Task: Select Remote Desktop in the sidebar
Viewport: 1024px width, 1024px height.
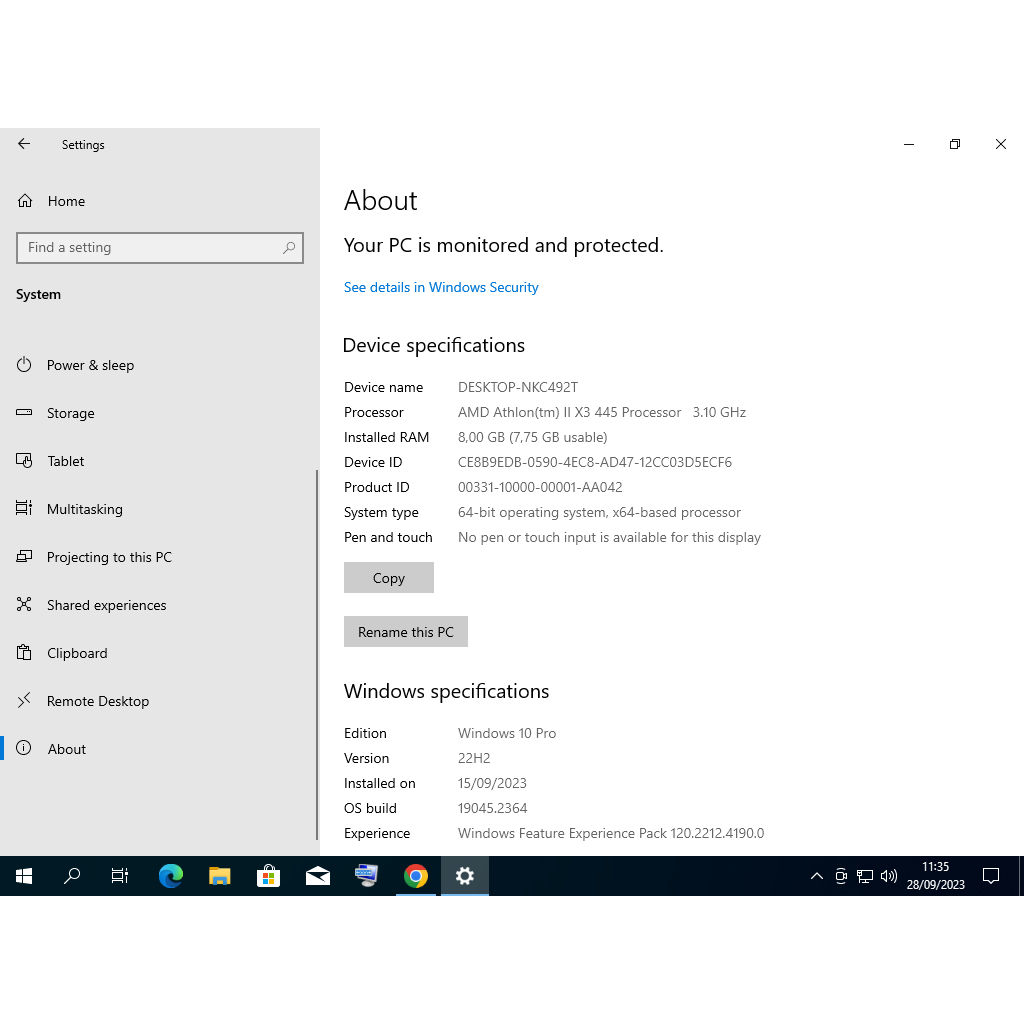Action: pyautogui.click(x=97, y=701)
